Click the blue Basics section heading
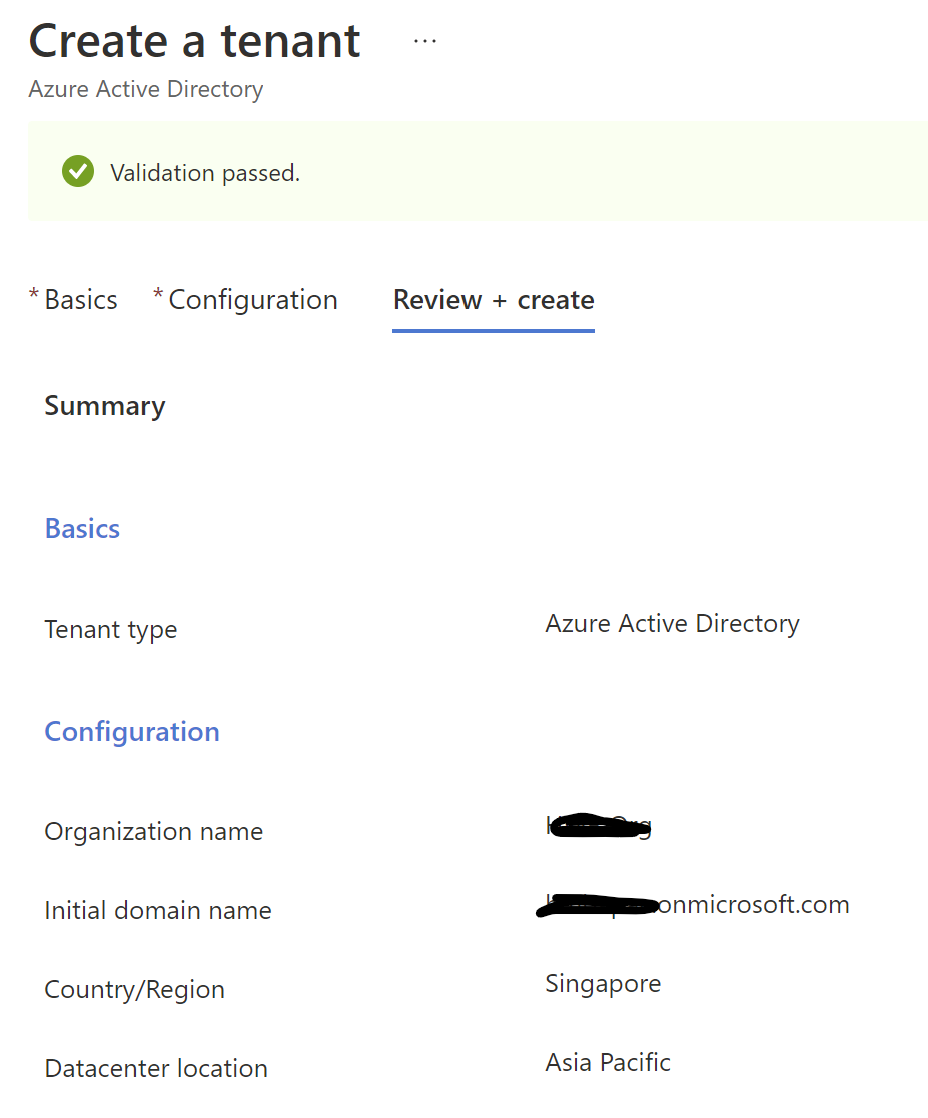This screenshot has height=1118, width=928. click(x=82, y=528)
